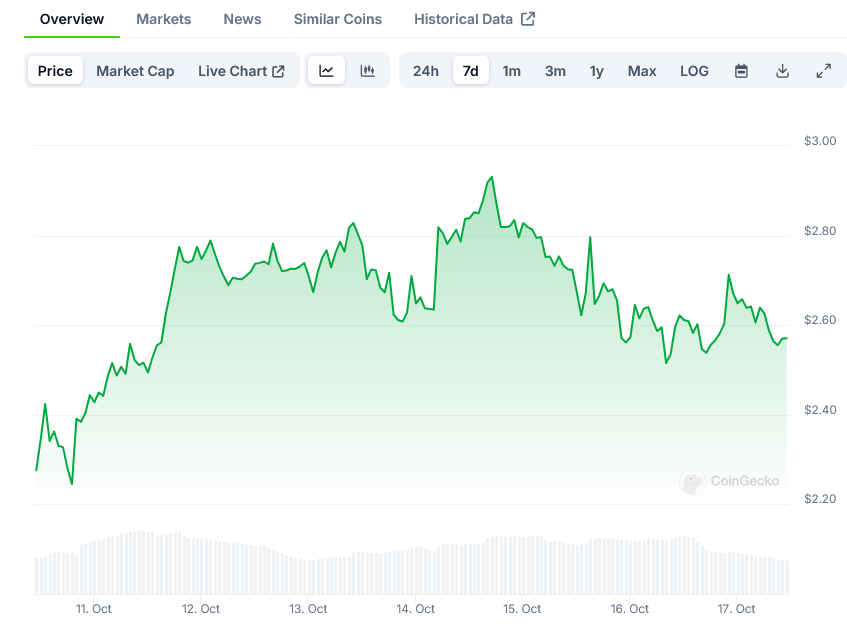The width and height of the screenshot is (847, 640).
Task: Switch to candlestick chart view icon
Action: (367, 71)
